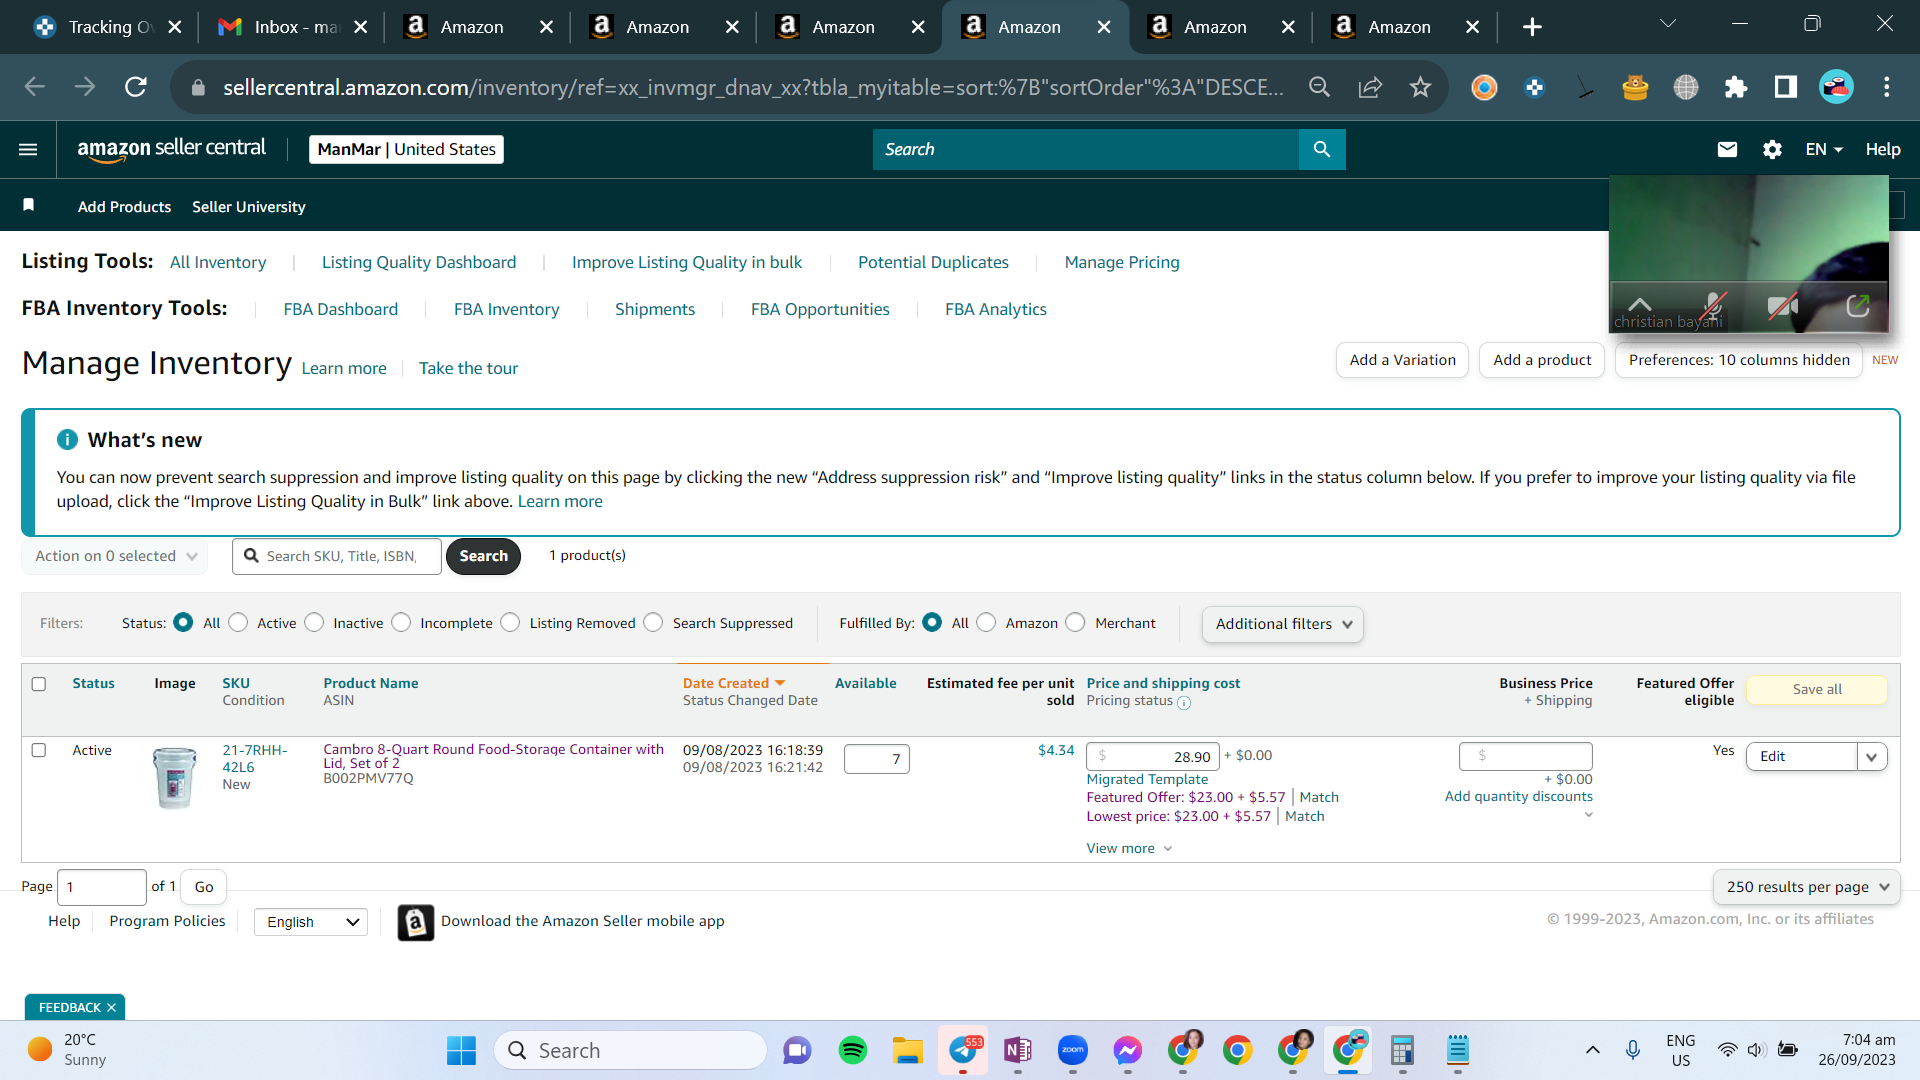Expand the video call overlay window
The image size is (1920, 1080).
(1858, 306)
